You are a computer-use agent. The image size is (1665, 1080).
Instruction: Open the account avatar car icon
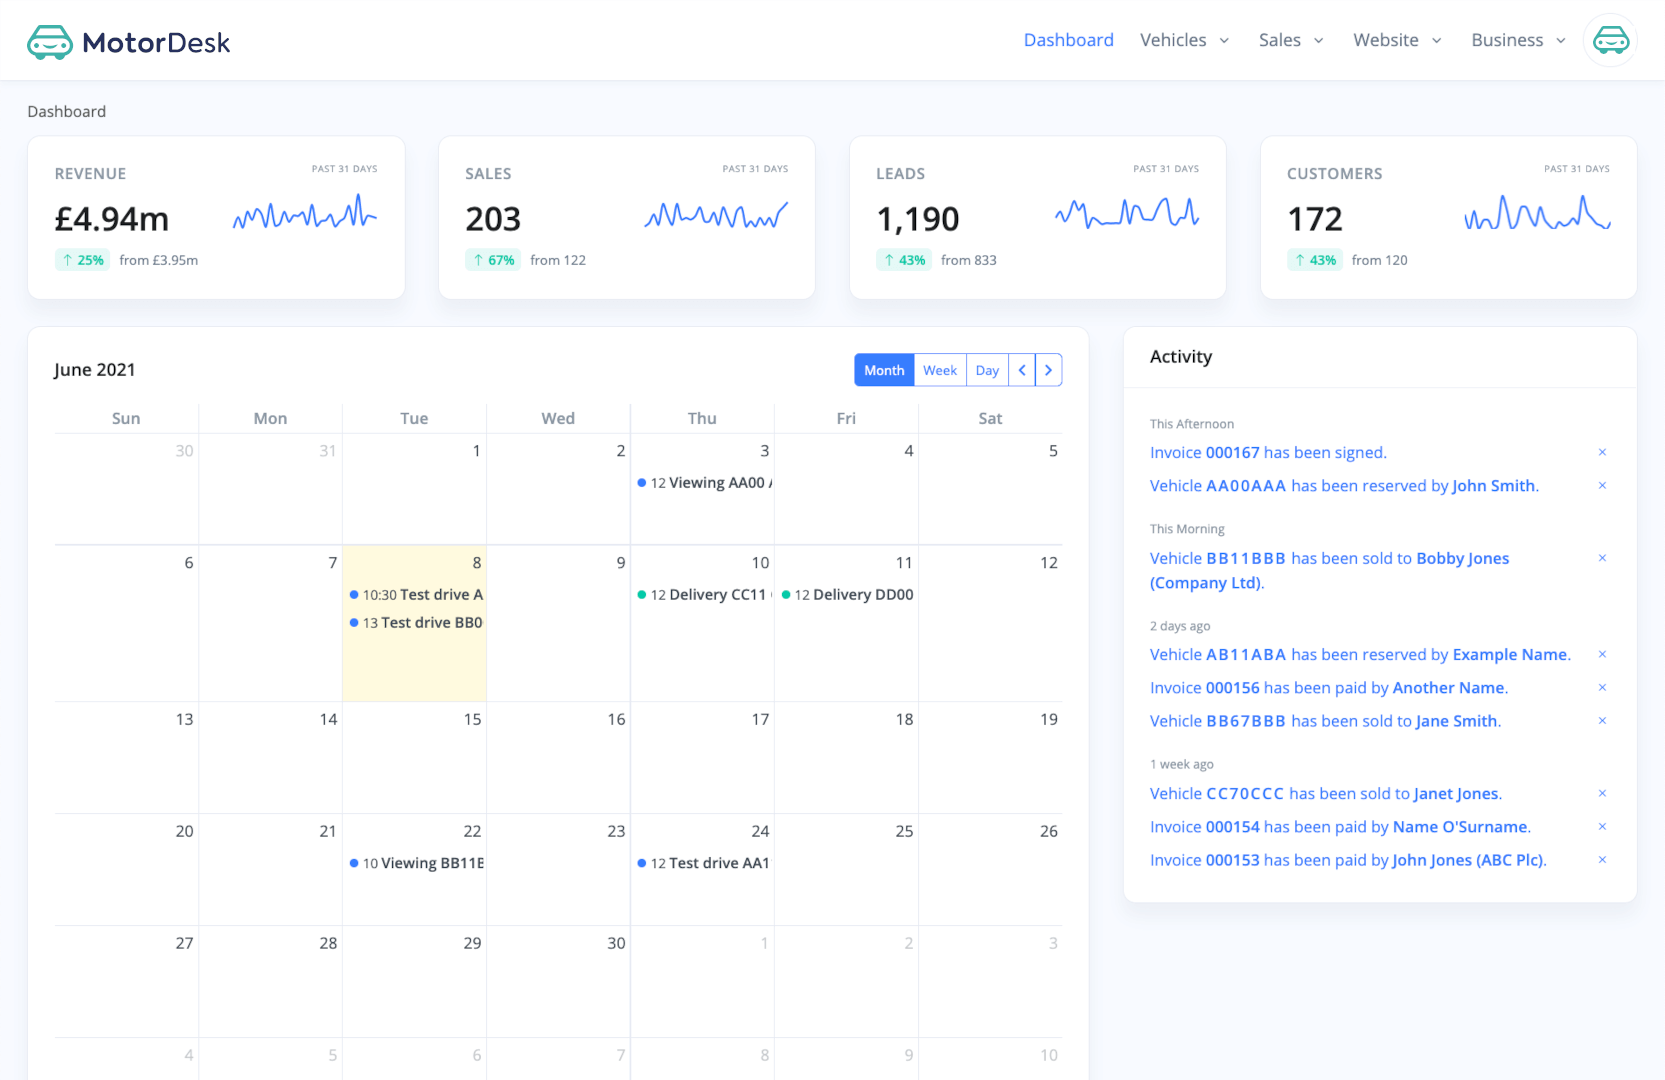tap(1609, 40)
